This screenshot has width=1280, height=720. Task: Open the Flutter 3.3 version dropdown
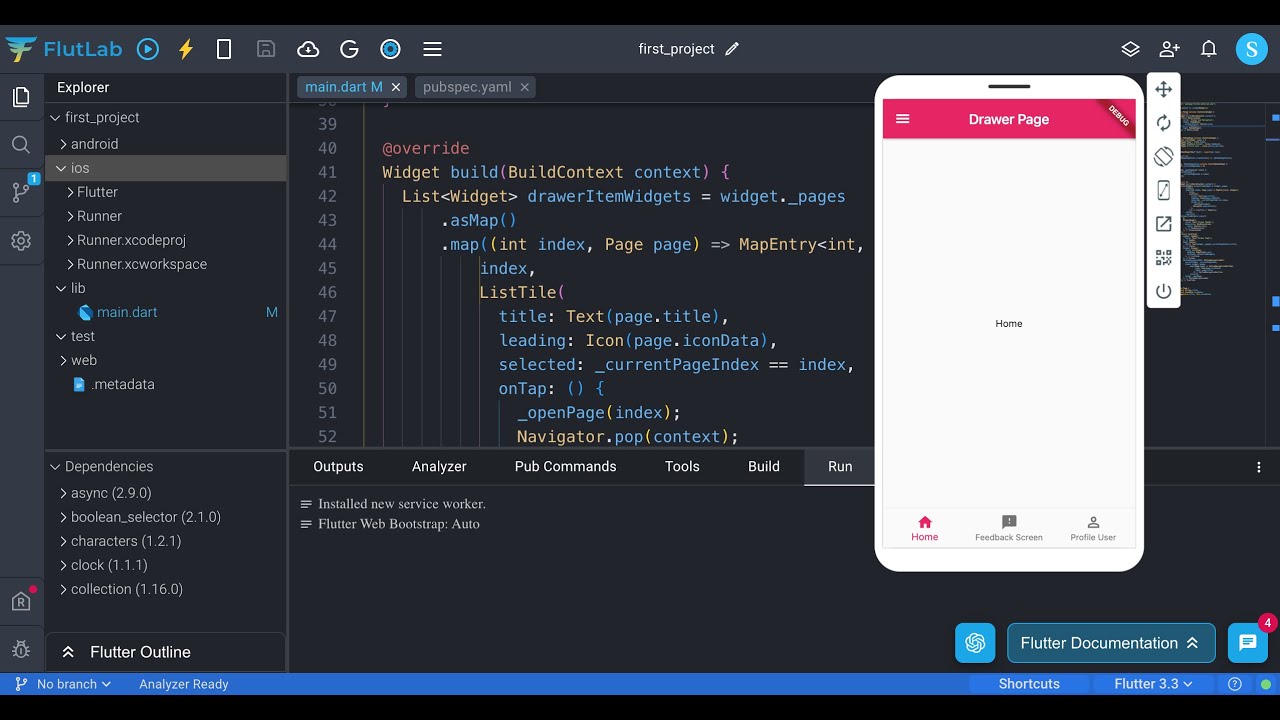pyautogui.click(x=1153, y=684)
